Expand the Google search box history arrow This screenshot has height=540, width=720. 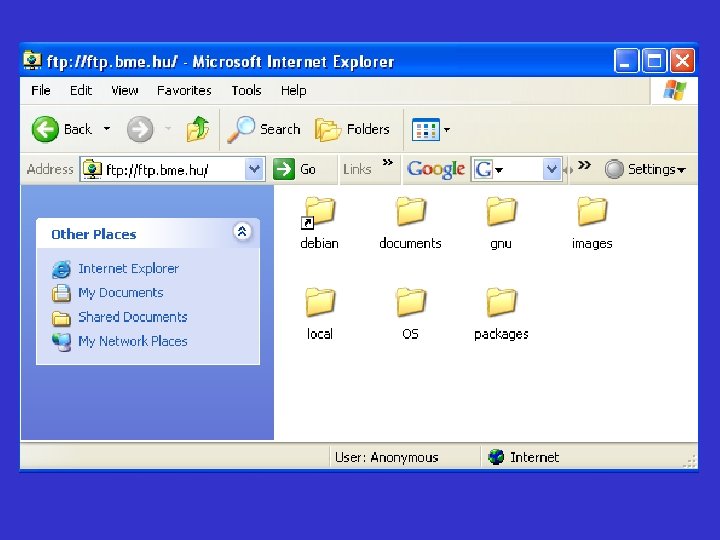click(552, 169)
